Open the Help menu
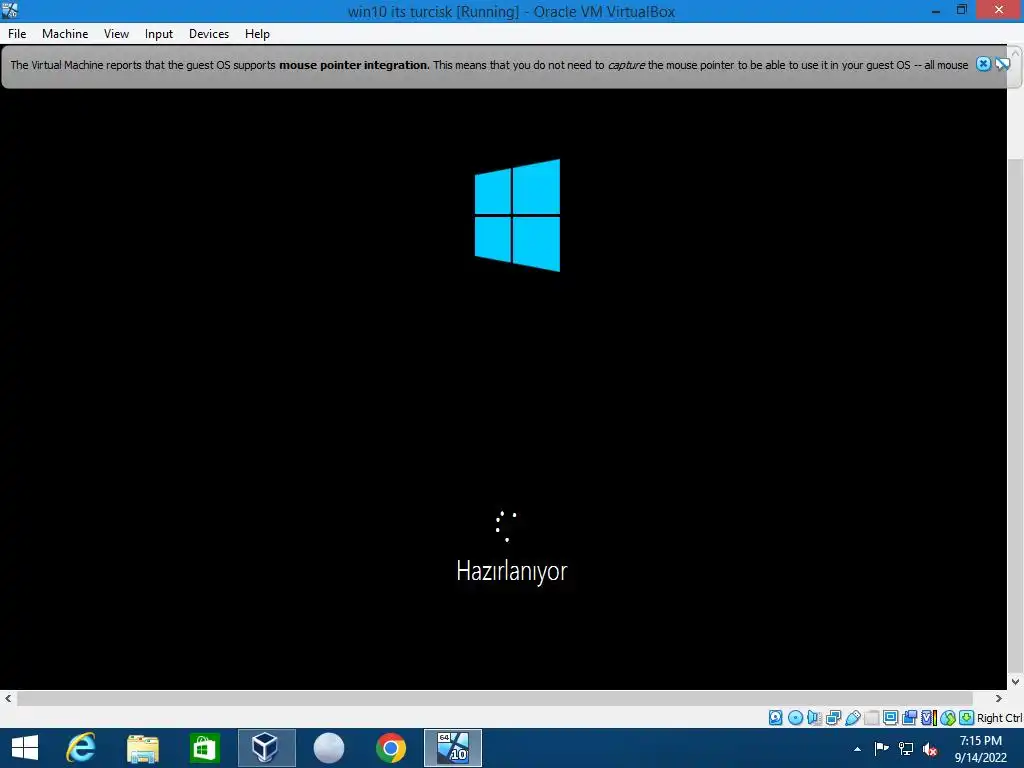The image size is (1024, 768). [257, 34]
